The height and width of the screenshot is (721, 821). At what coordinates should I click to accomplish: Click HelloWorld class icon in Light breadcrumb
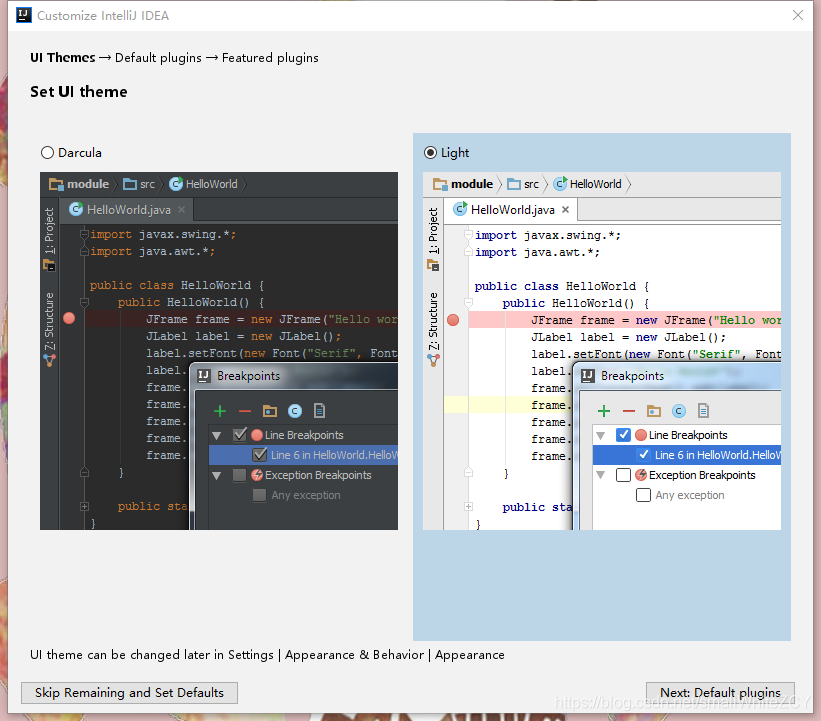coord(560,183)
